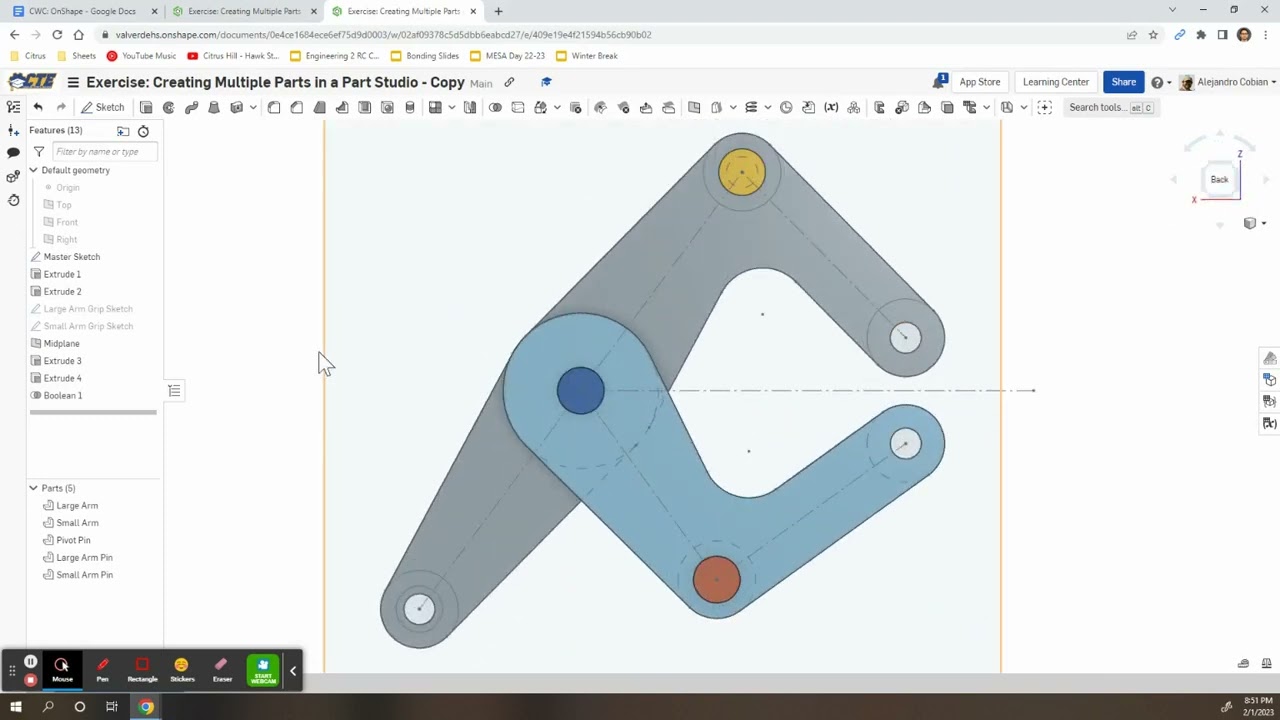The width and height of the screenshot is (1280, 720).
Task: Open Chrome from the taskbar
Action: coord(146,707)
